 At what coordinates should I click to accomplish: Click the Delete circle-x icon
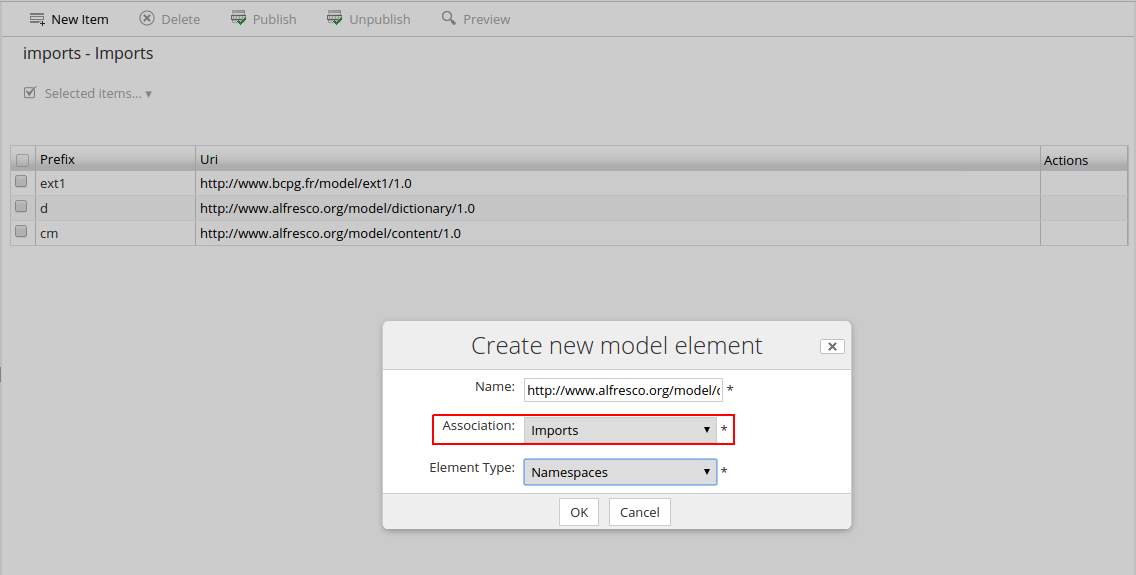(147, 18)
